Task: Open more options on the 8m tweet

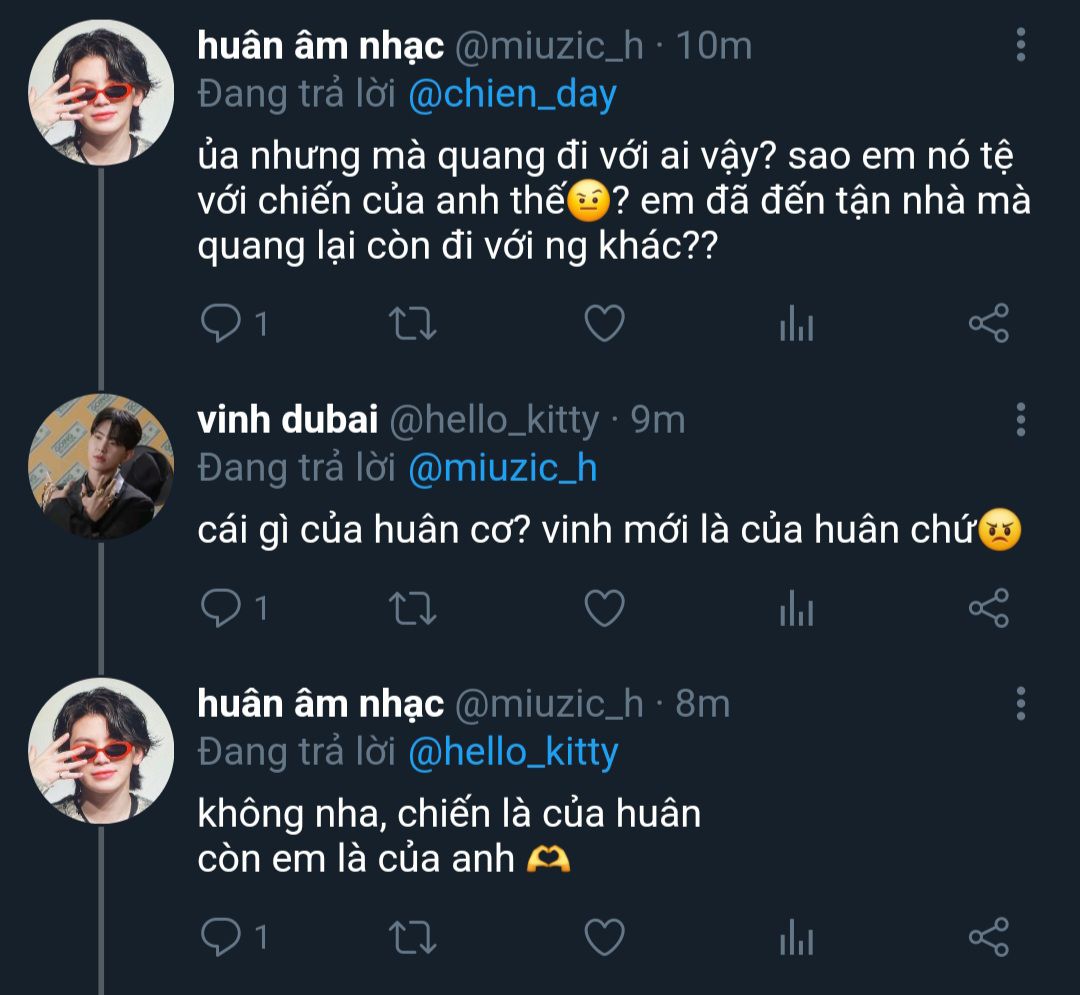Action: (x=1020, y=704)
